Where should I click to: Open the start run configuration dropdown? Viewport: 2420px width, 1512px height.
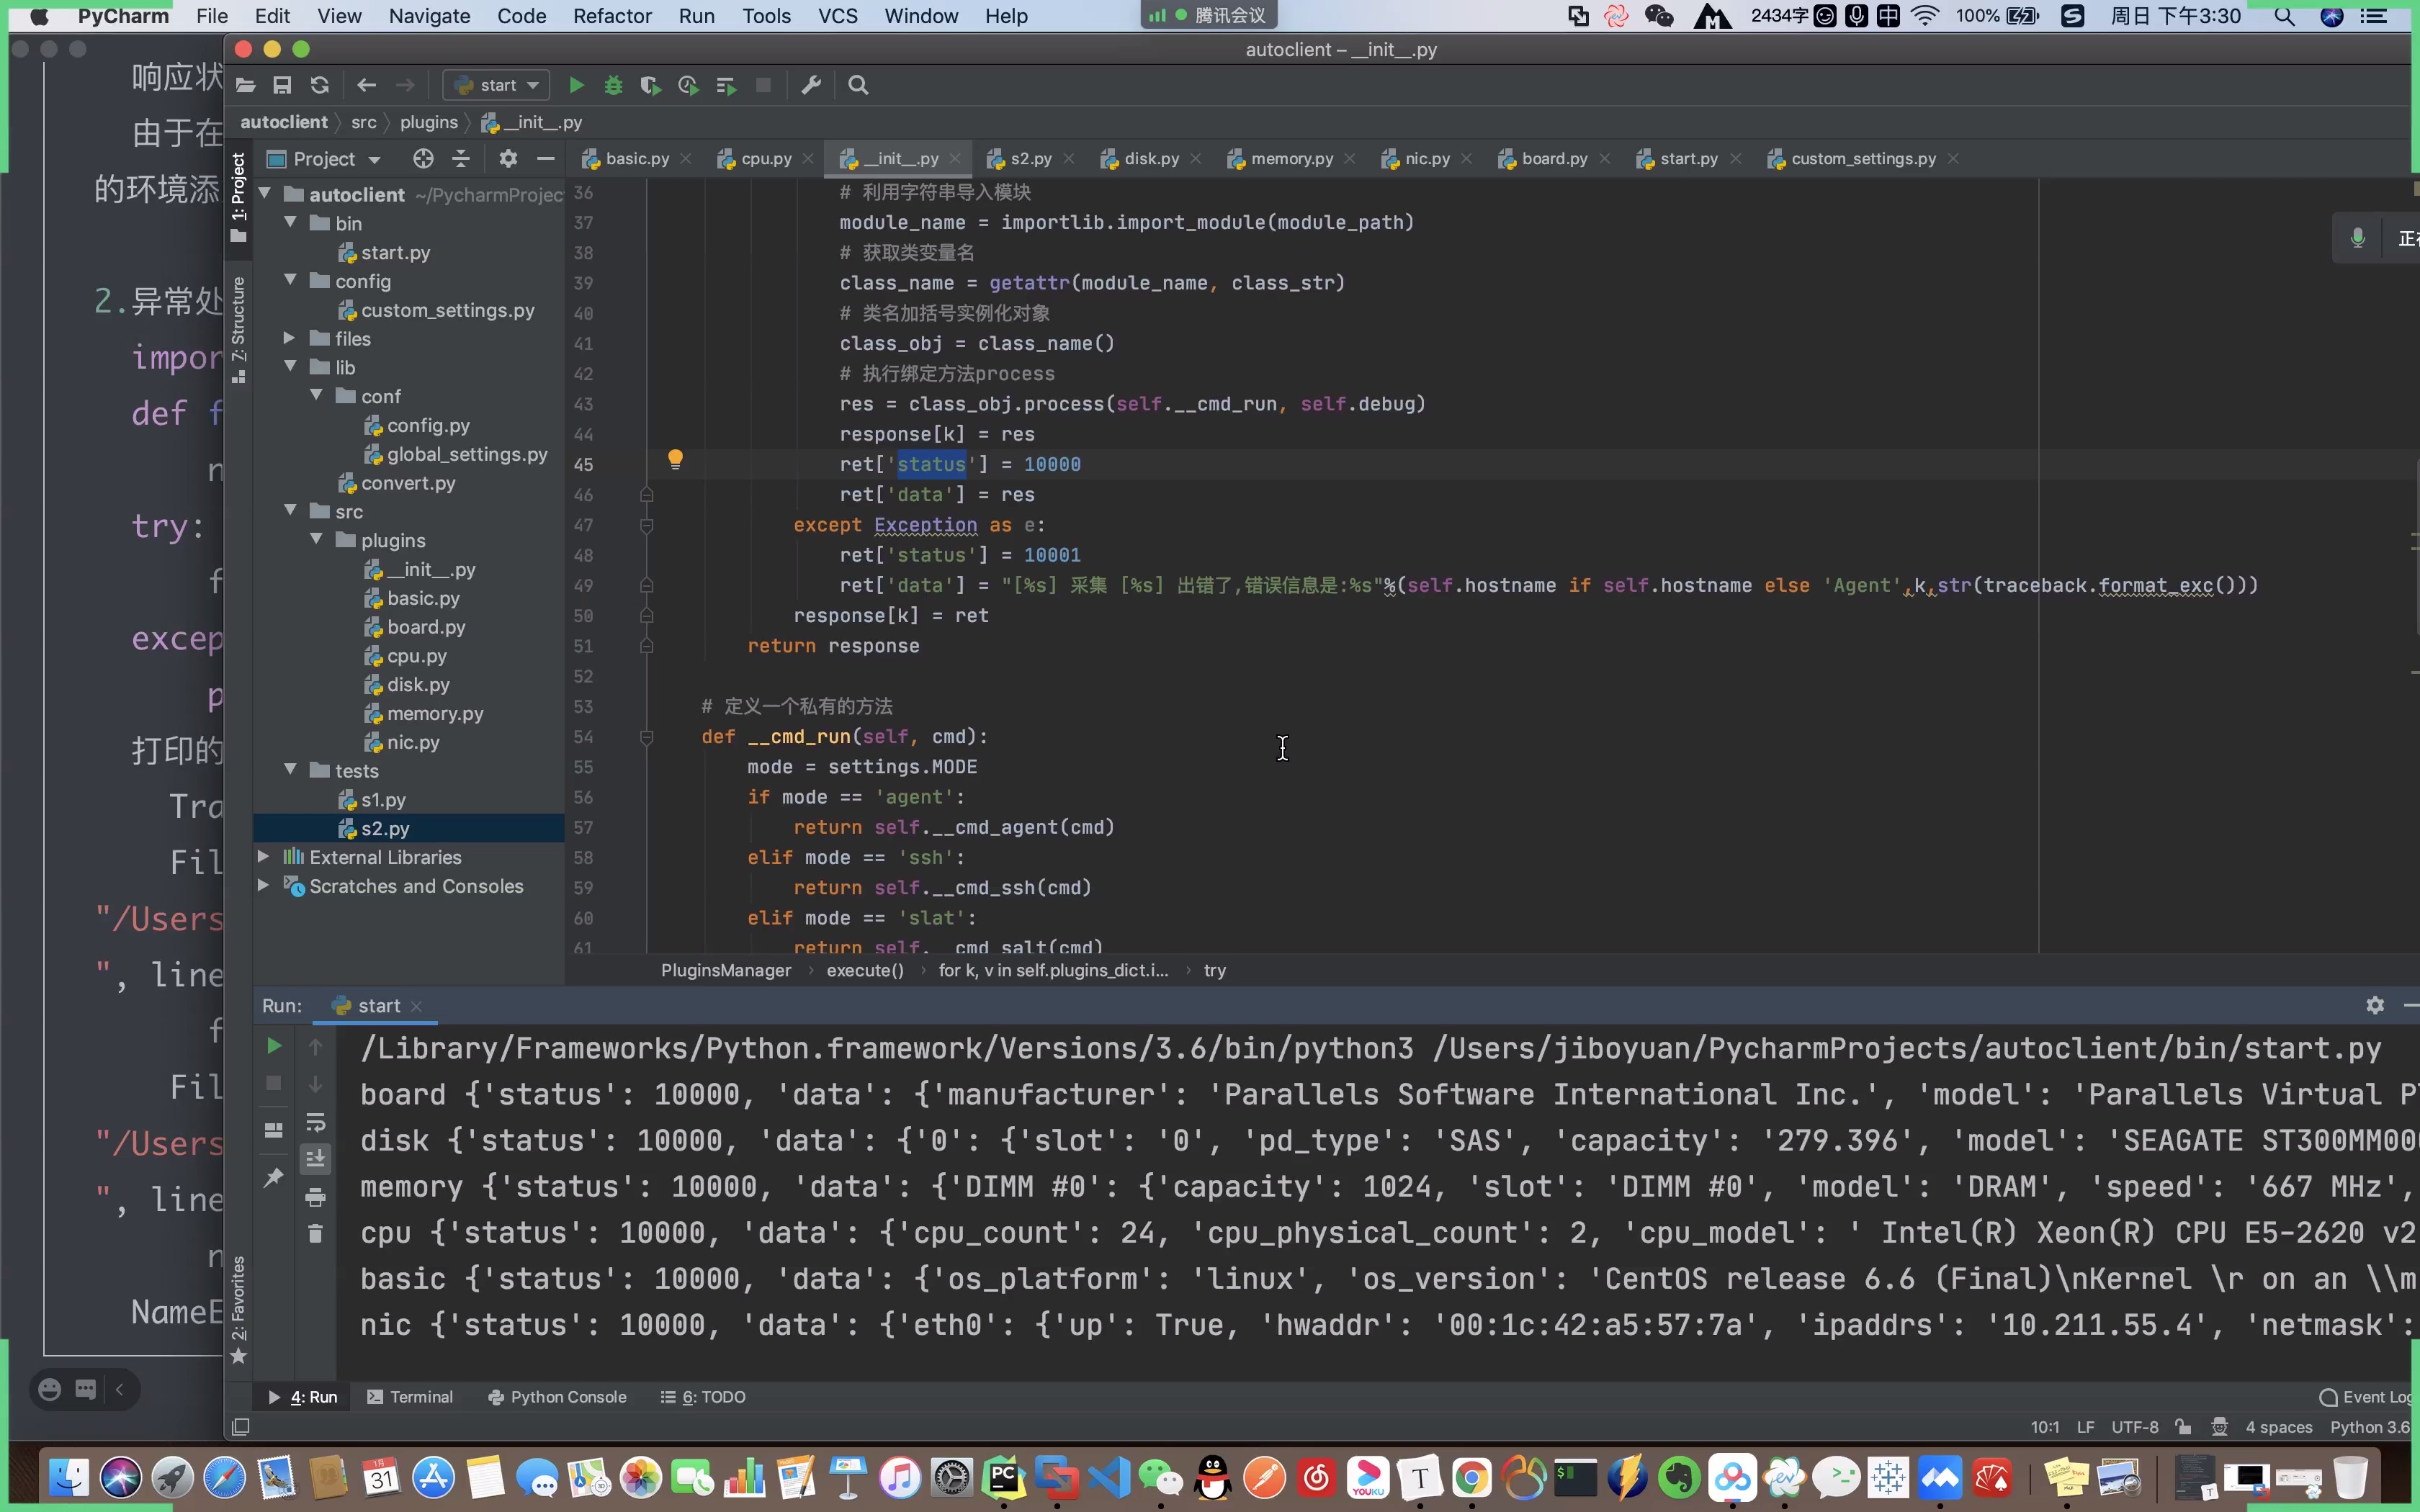click(497, 86)
